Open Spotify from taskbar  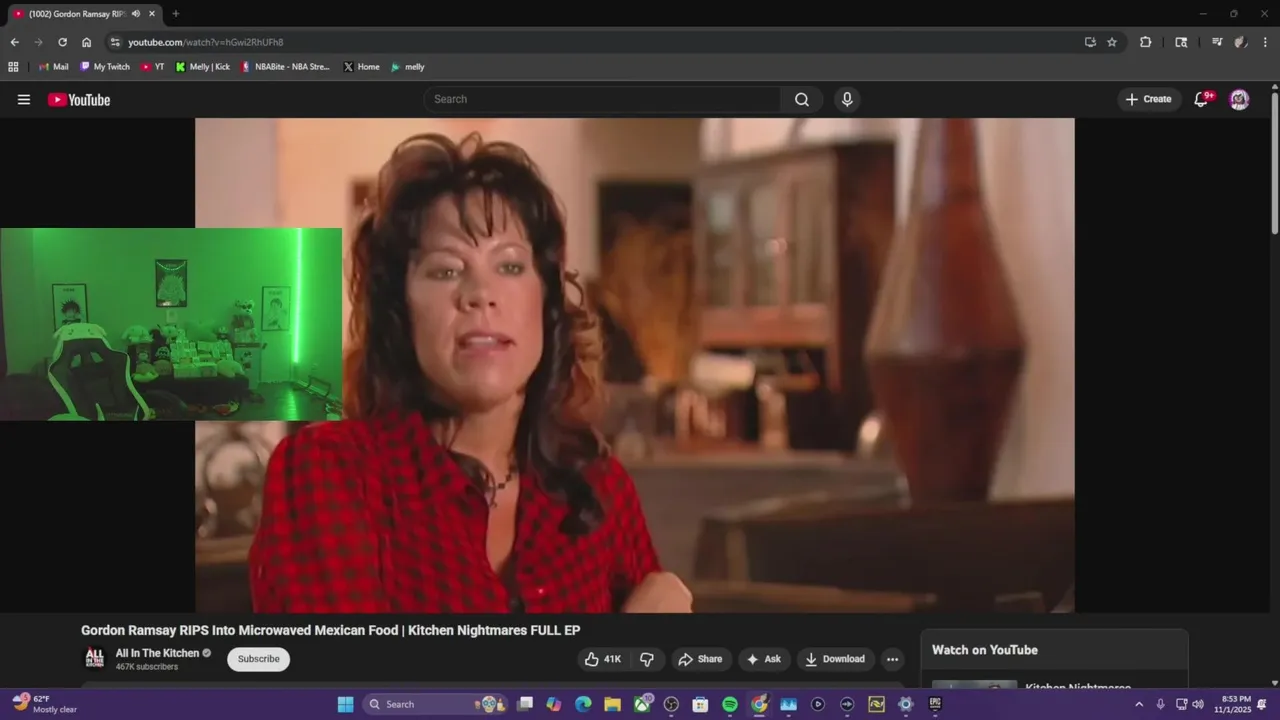[x=730, y=704]
